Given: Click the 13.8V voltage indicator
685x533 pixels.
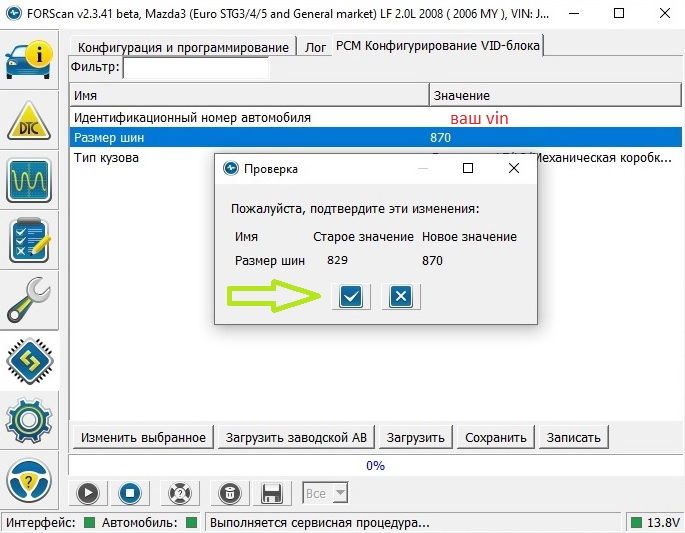Looking at the screenshot, I should pyautogui.click(x=656, y=523).
